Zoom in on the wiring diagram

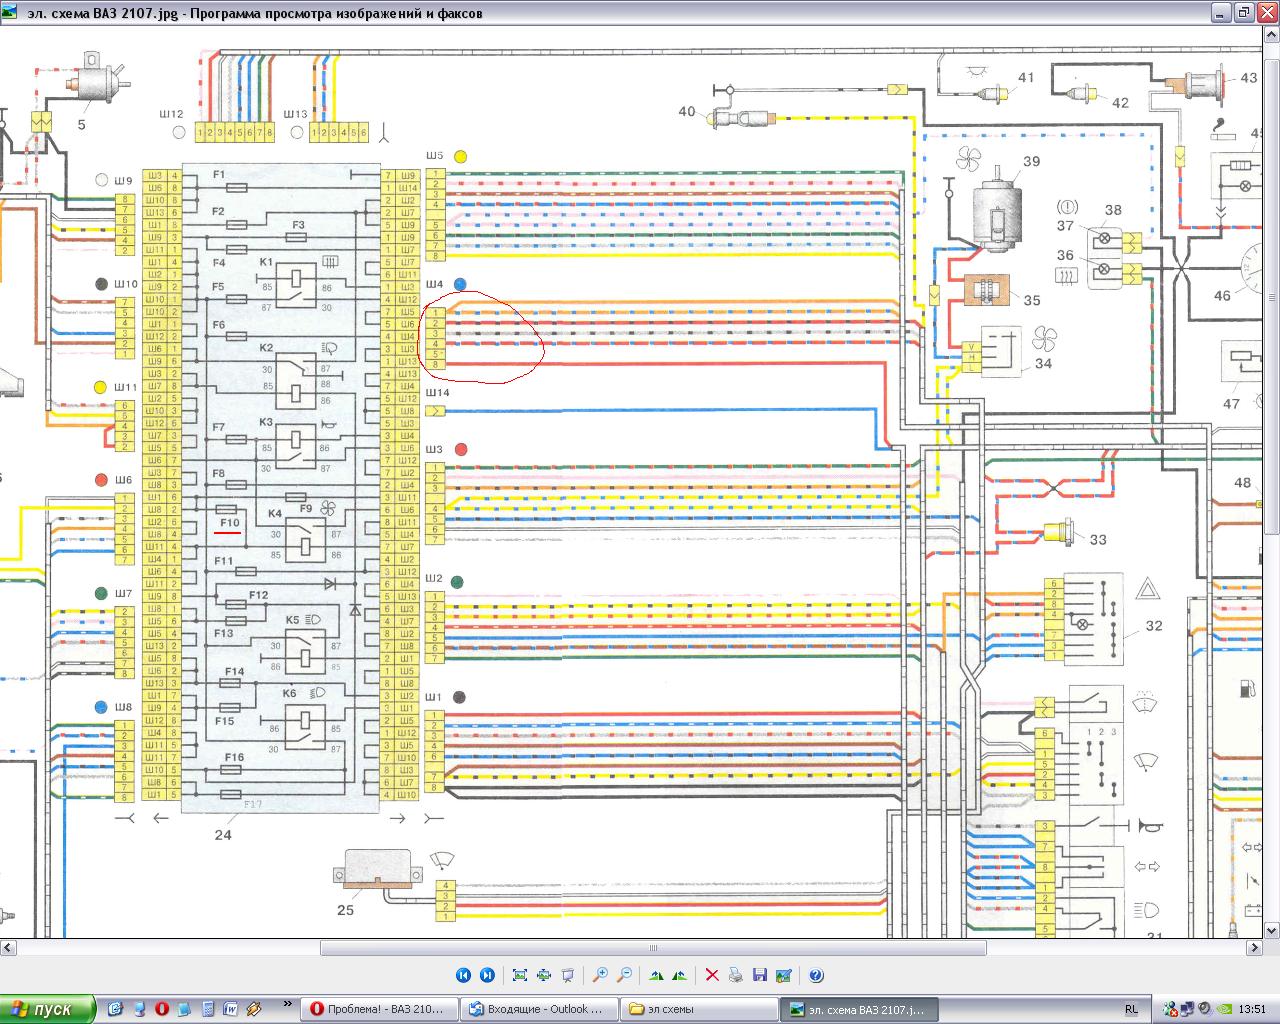pos(600,975)
